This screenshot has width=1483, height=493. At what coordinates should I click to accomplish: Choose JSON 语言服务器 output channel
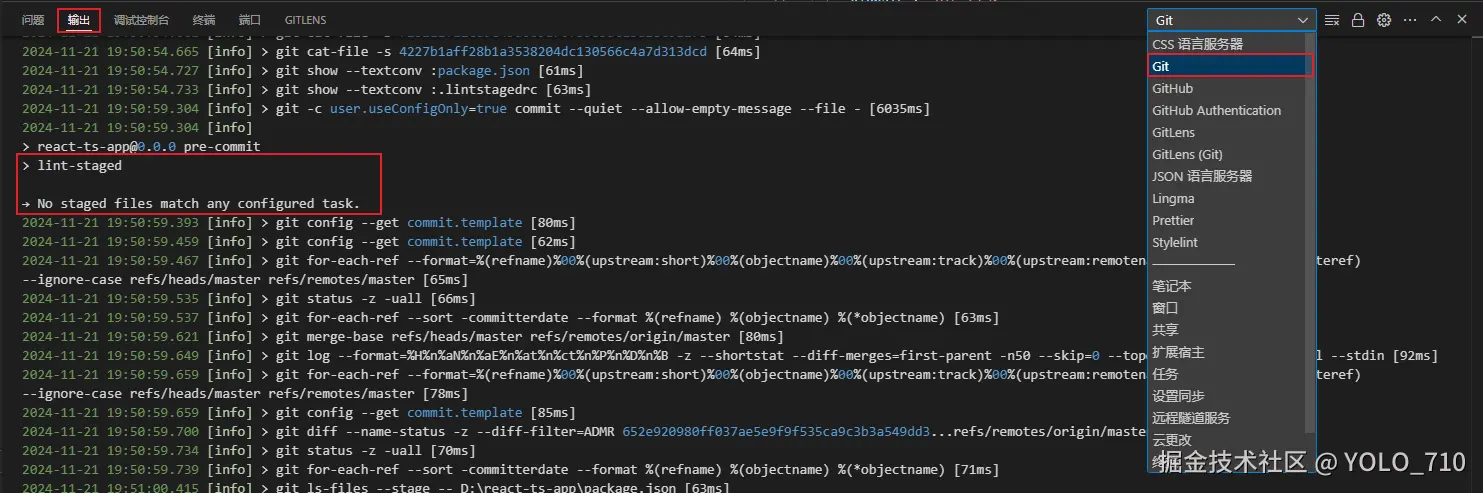[x=1232, y=176]
